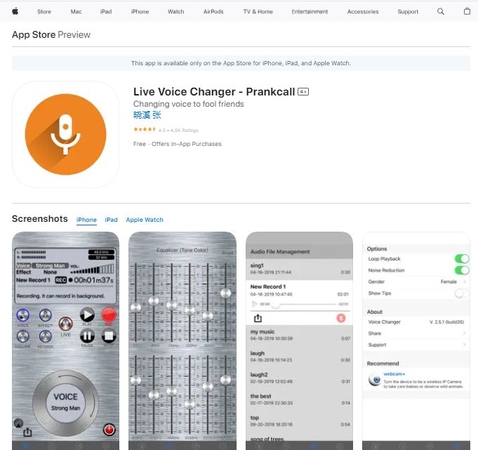Click the five-star rating icons

144,129
